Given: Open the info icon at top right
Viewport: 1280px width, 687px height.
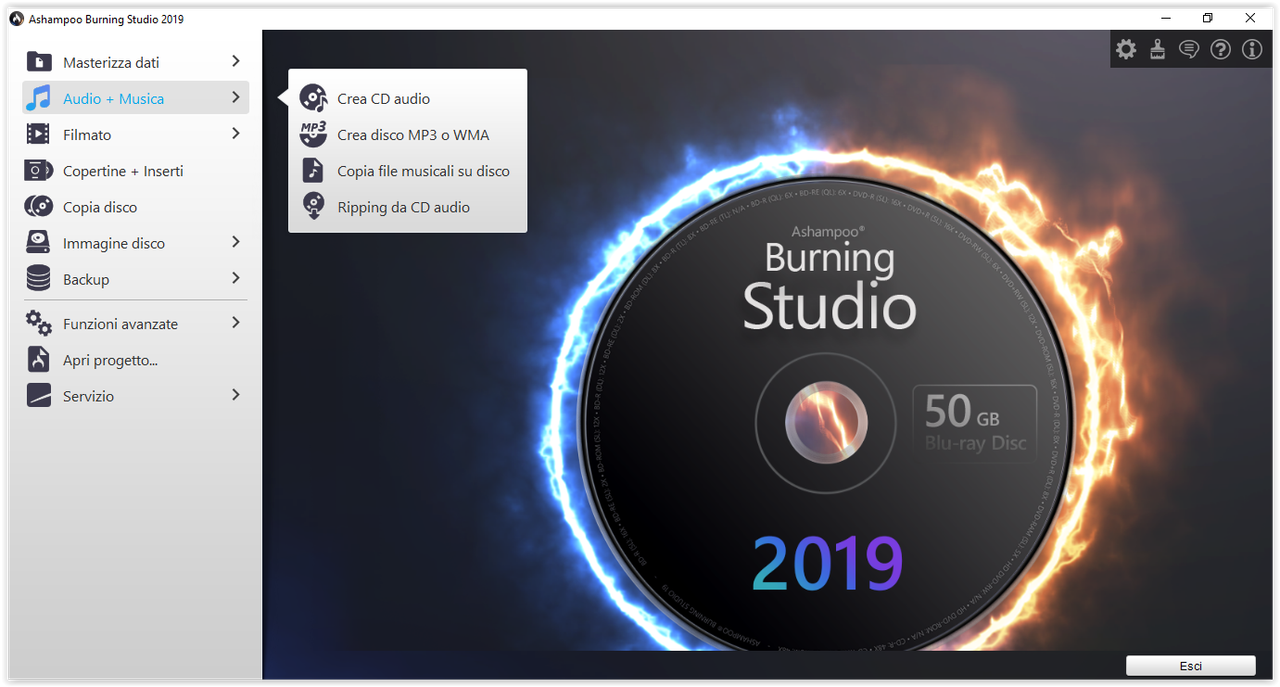Looking at the screenshot, I should tap(1252, 49).
